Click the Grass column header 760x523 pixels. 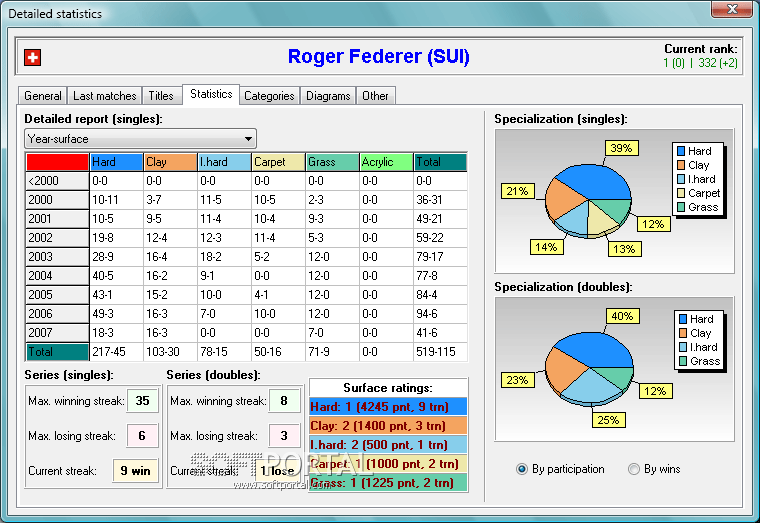pyautogui.click(x=332, y=162)
